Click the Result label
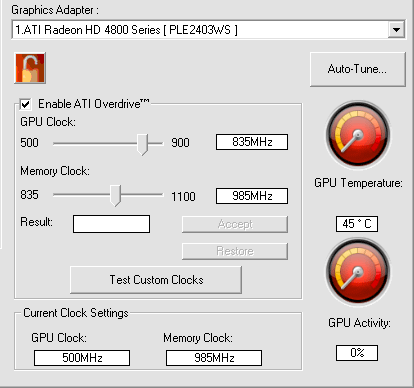The width and height of the screenshot is (414, 388). coord(36,222)
